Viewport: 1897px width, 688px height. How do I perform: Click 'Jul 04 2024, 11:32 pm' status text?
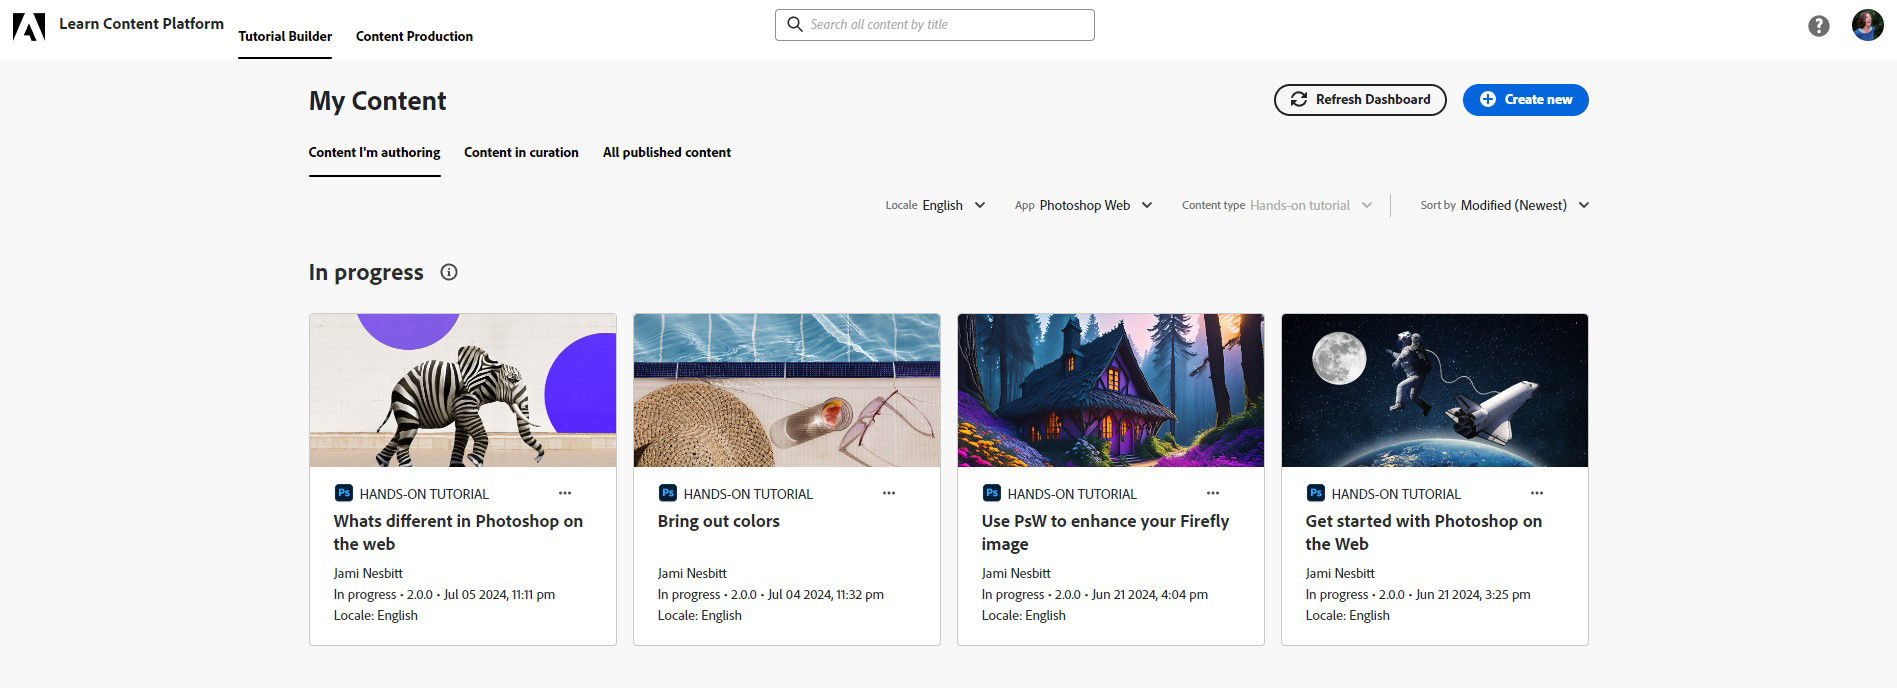tap(825, 594)
